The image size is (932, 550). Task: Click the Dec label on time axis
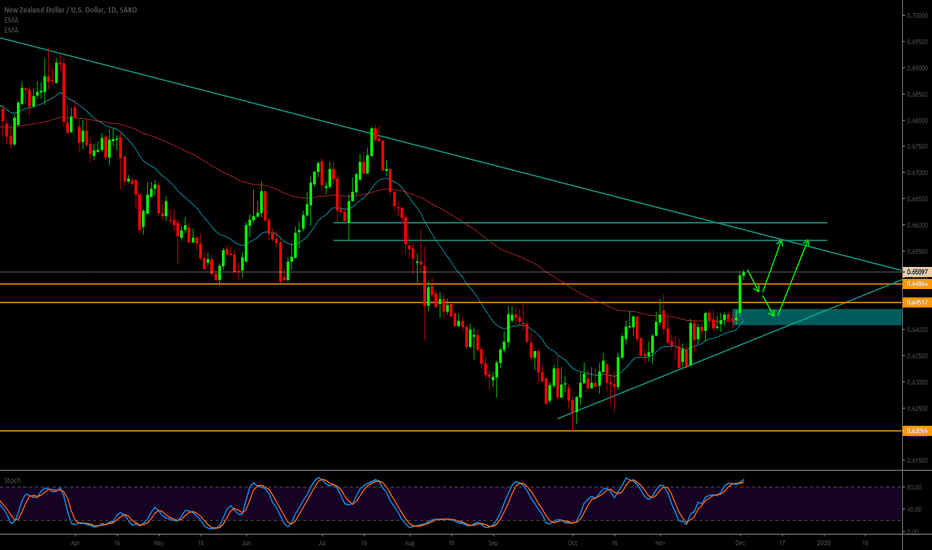(740, 541)
